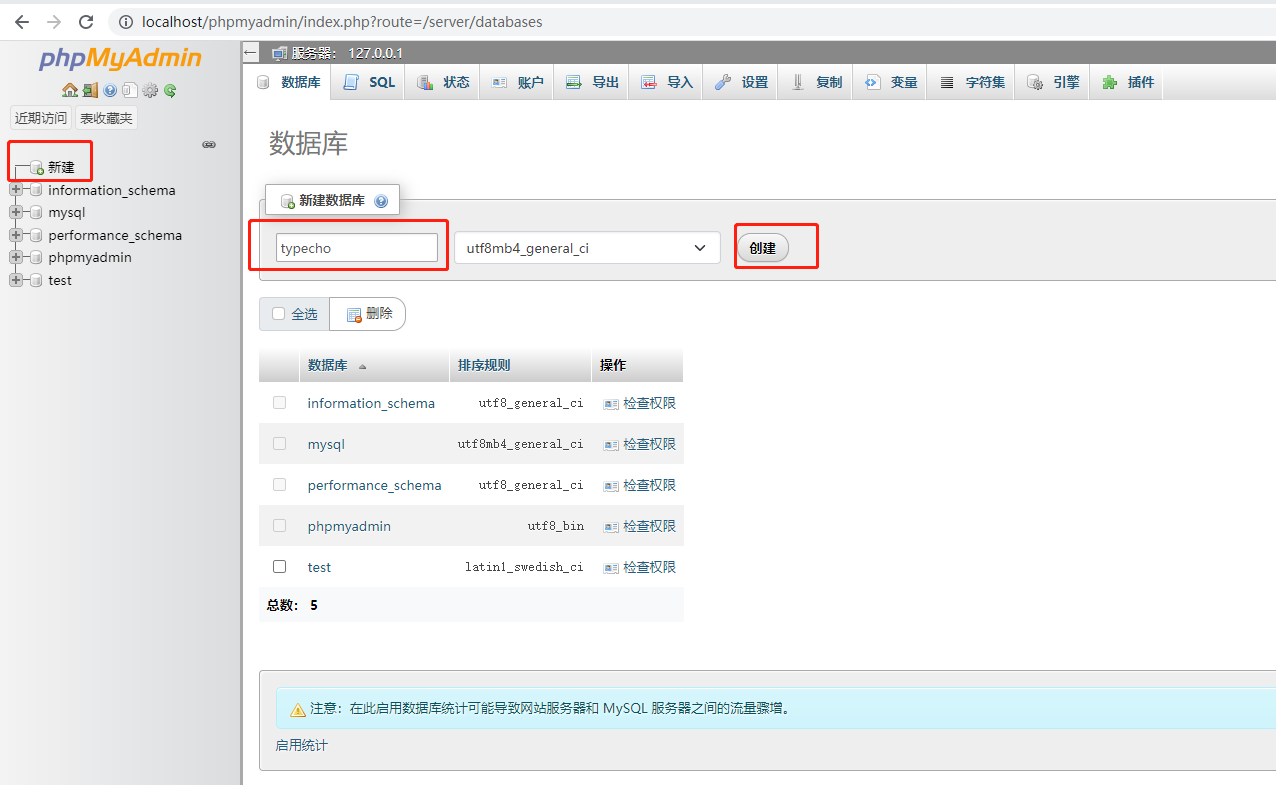
Task: Click the browser reload icon
Action: (x=86, y=21)
